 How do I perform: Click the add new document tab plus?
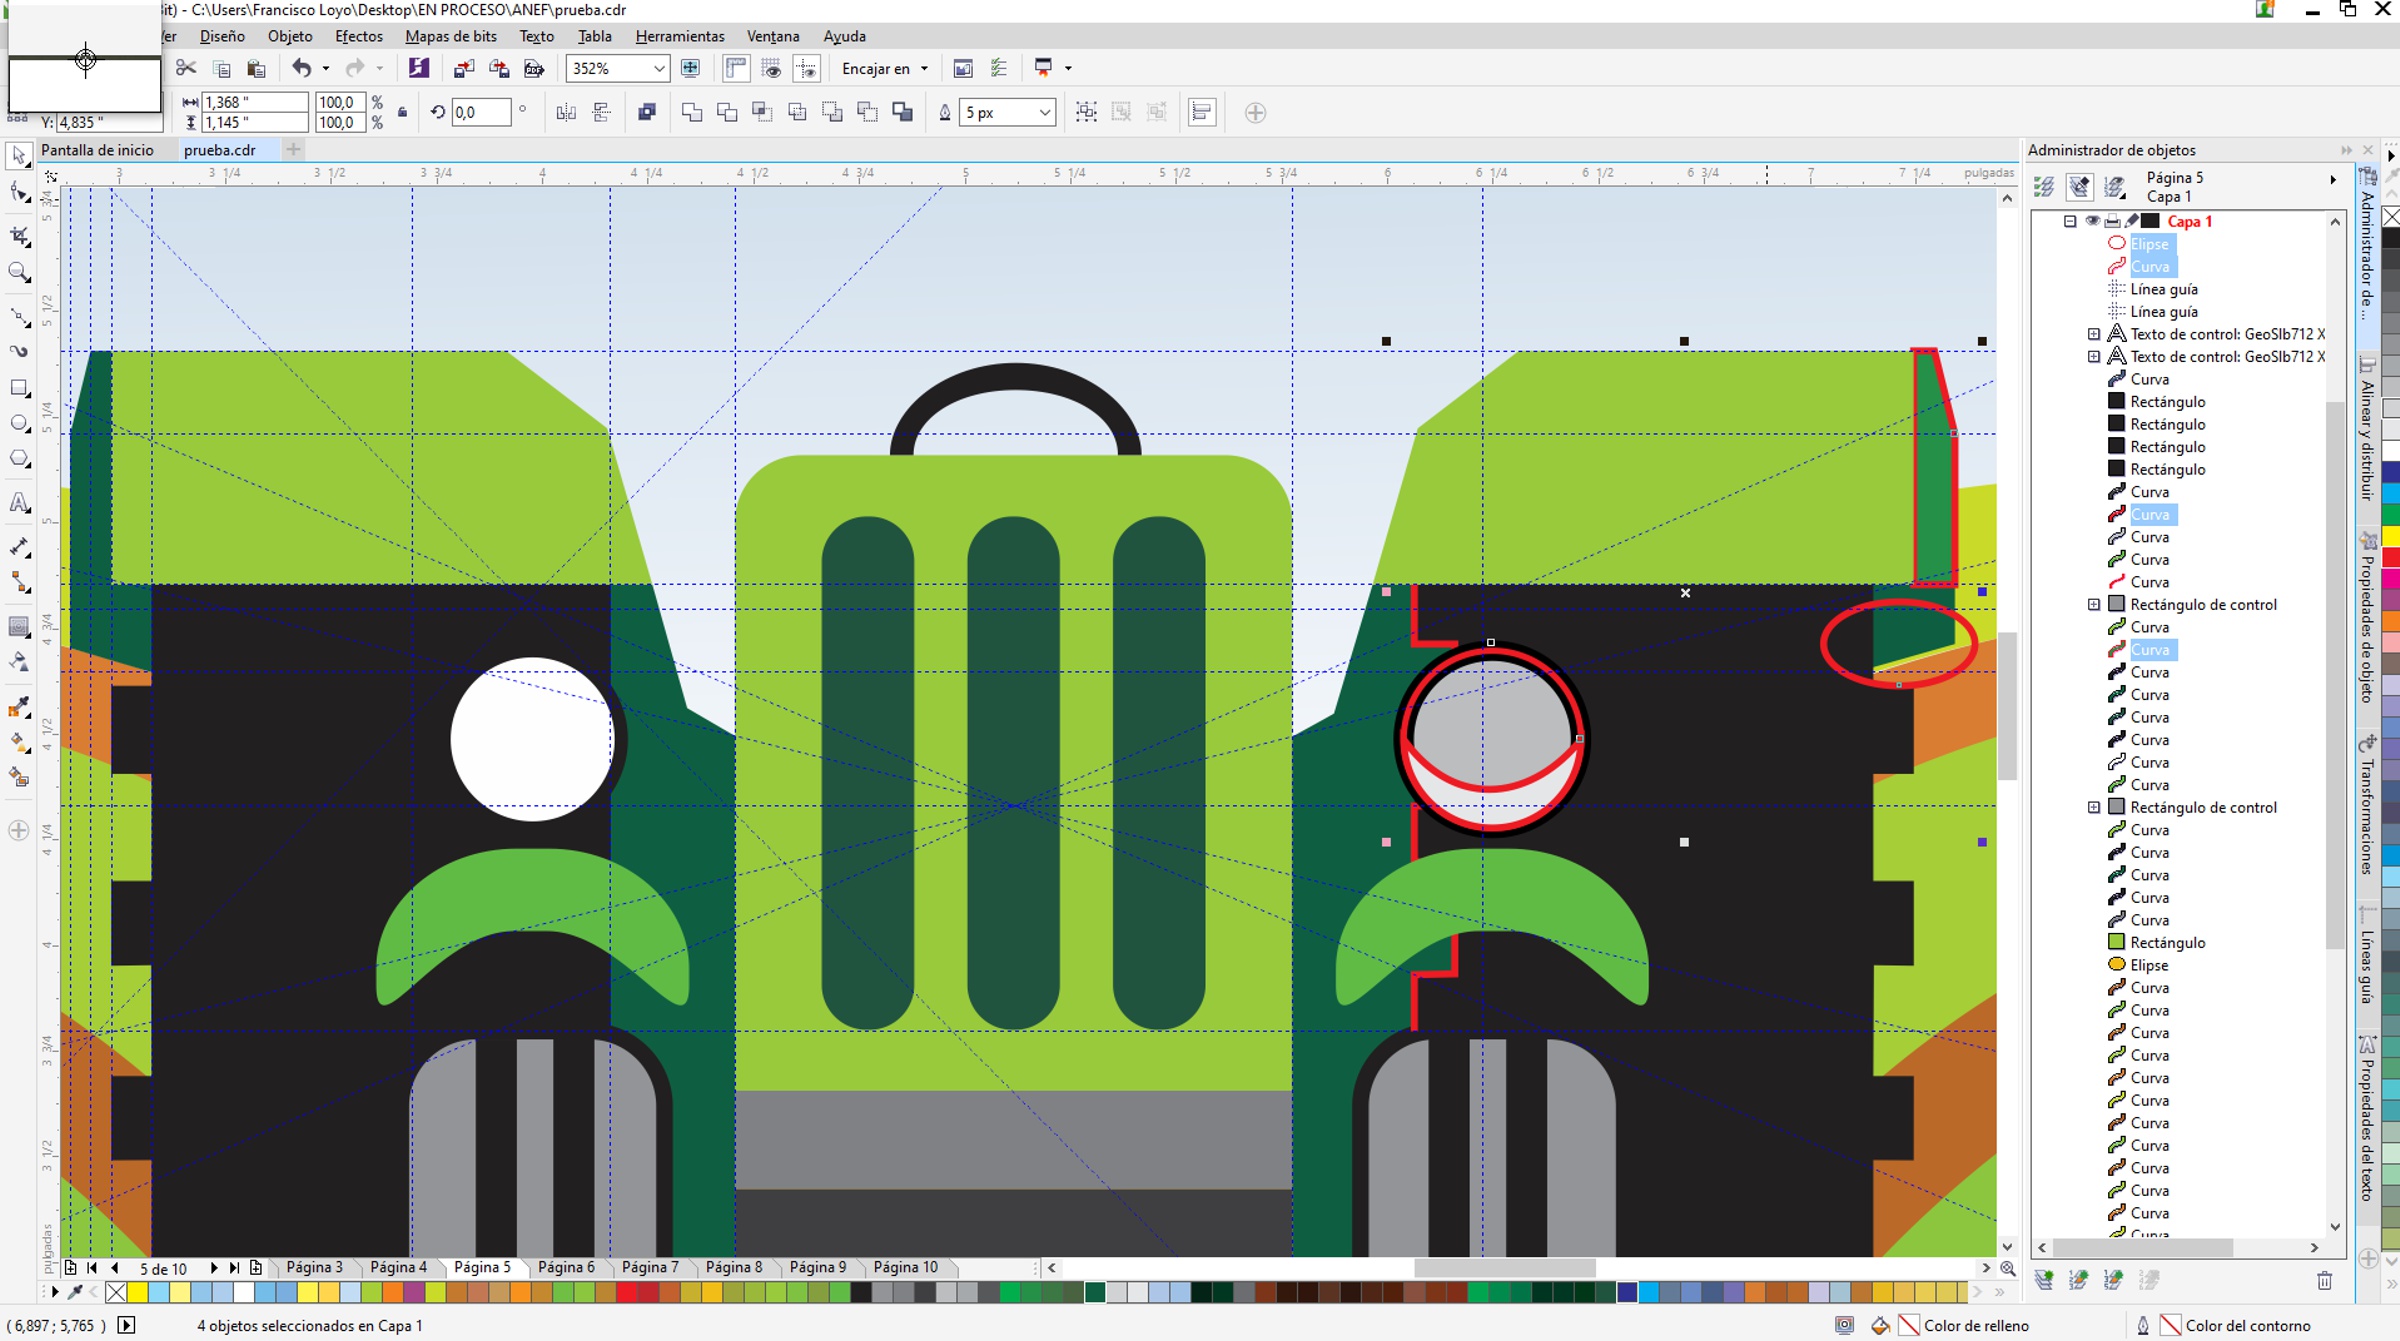293,150
